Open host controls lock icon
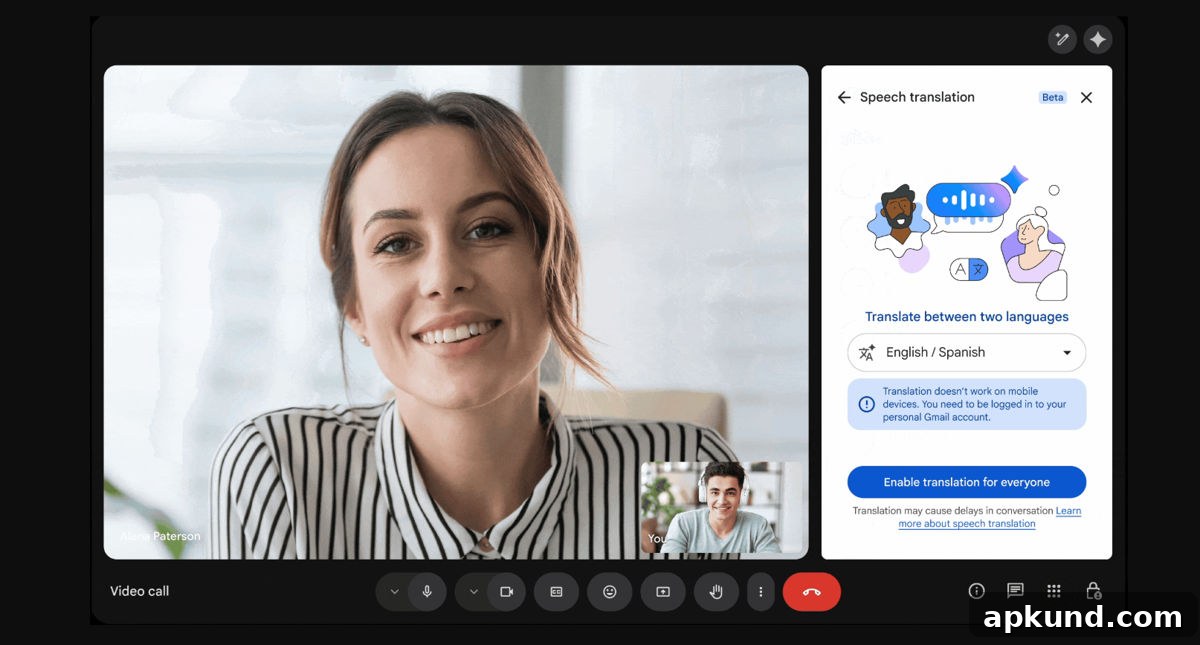The height and width of the screenshot is (645, 1200). pos(1093,591)
